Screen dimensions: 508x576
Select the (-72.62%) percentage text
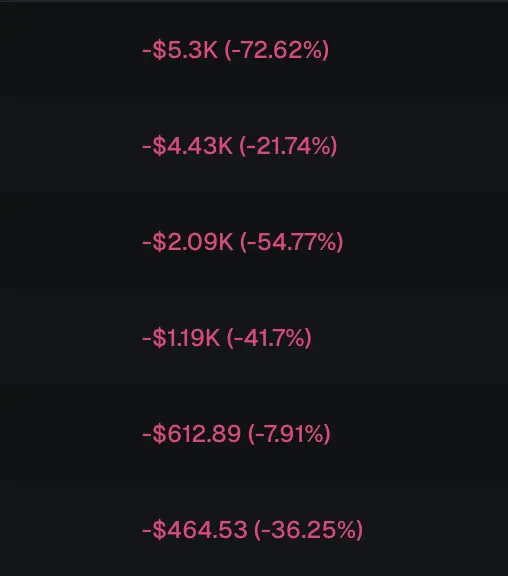277,50
